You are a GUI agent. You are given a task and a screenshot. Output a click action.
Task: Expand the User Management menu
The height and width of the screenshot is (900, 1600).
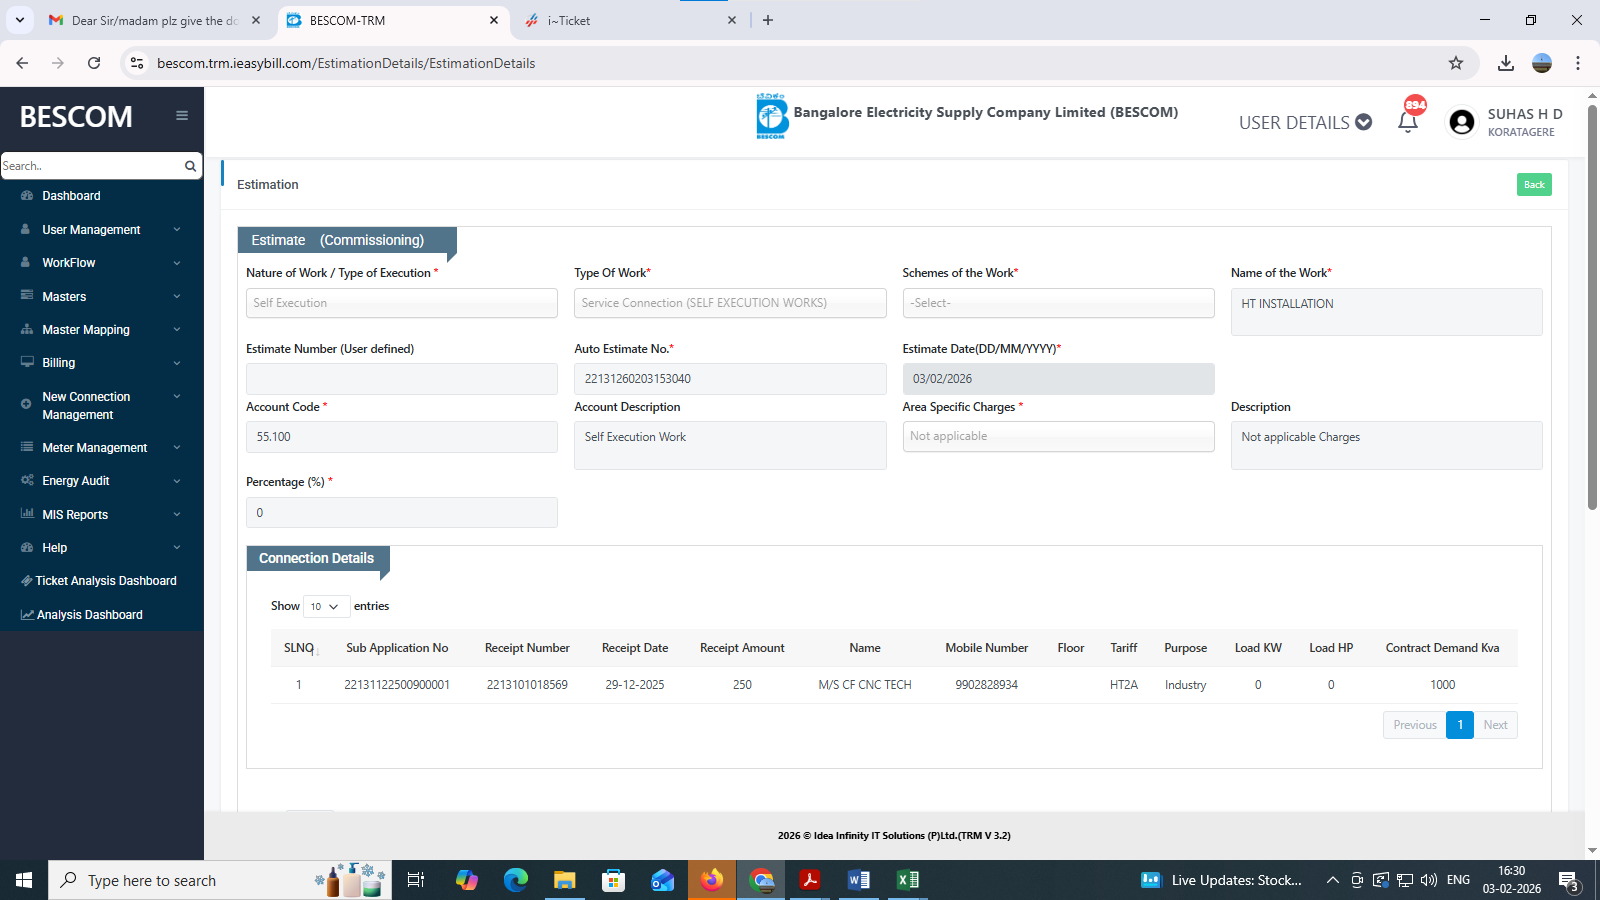coord(101,230)
